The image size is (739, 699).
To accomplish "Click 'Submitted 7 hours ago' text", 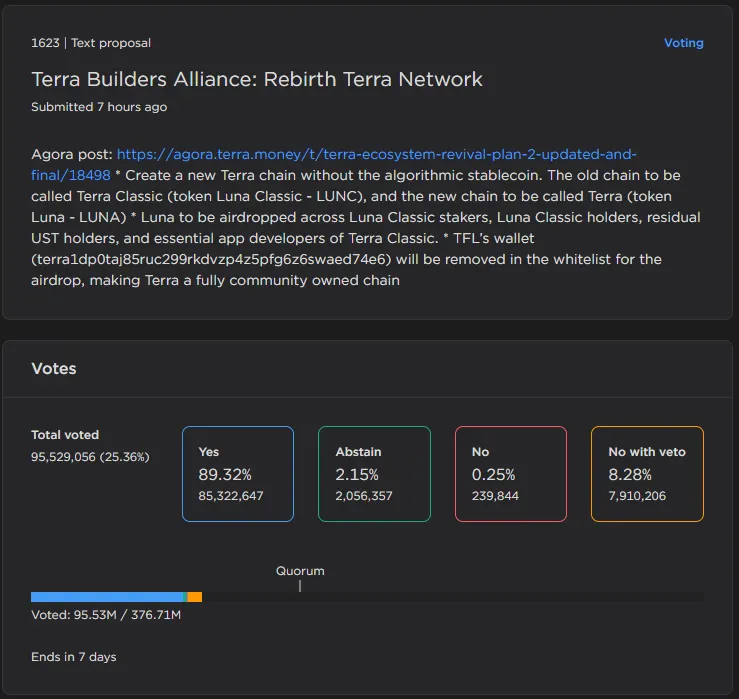I will click(99, 107).
